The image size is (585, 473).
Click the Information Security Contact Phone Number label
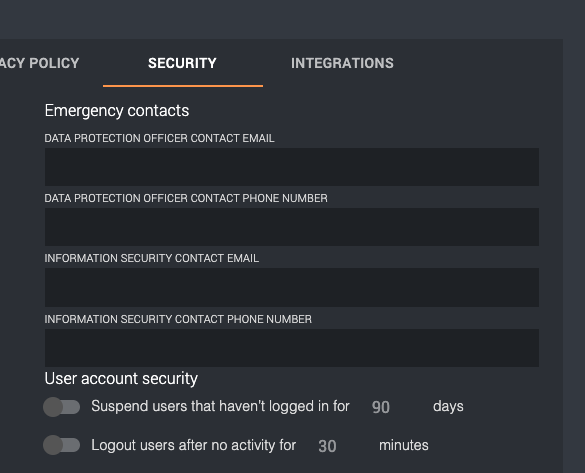(178, 319)
